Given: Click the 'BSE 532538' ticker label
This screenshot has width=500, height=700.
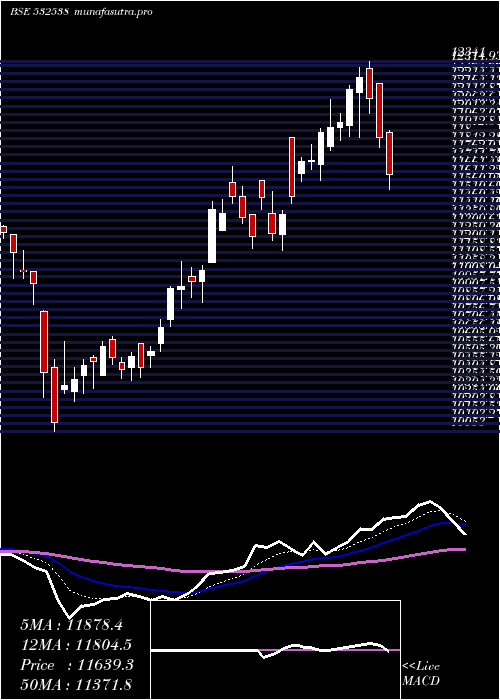Looking at the screenshot, I should click(x=39, y=12).
